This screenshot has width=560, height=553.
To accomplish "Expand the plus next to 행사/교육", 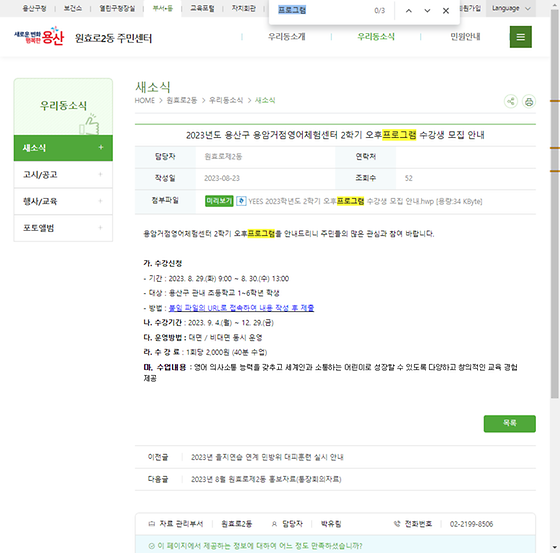I will point(100,201).
